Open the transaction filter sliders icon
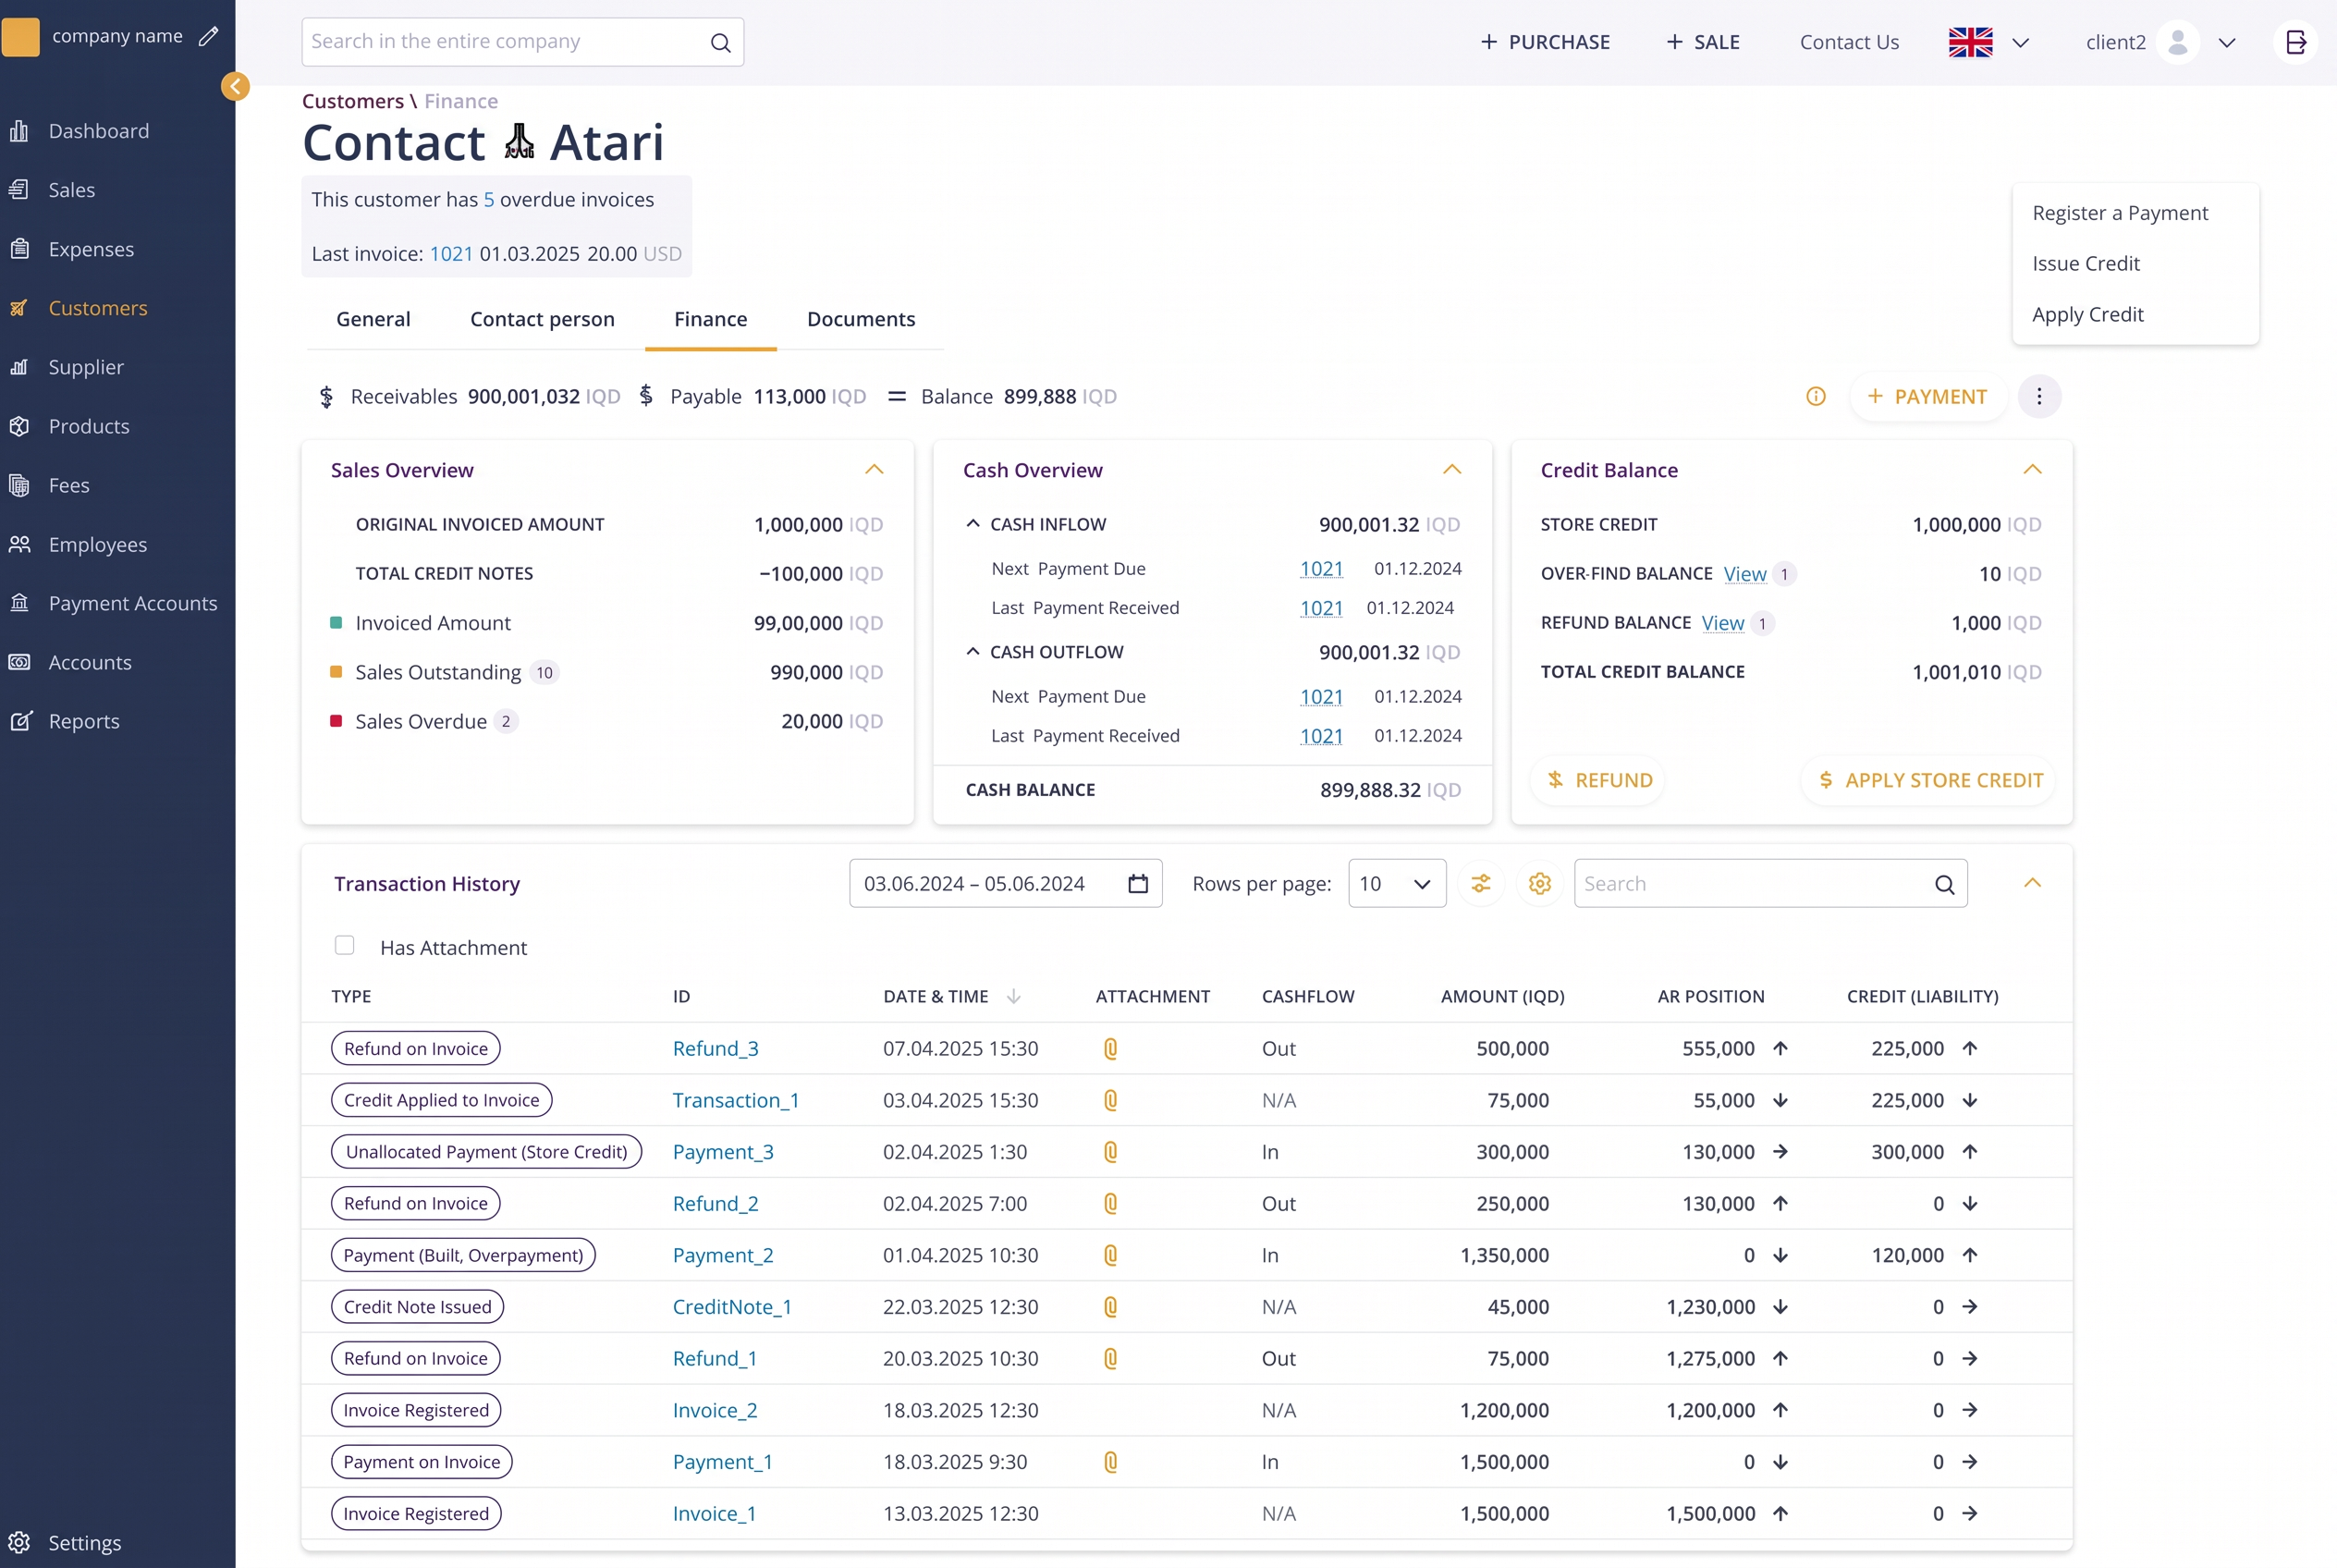Image resolution: width=2337 pixels, height=1568 pixels. tap(1481, 884)
